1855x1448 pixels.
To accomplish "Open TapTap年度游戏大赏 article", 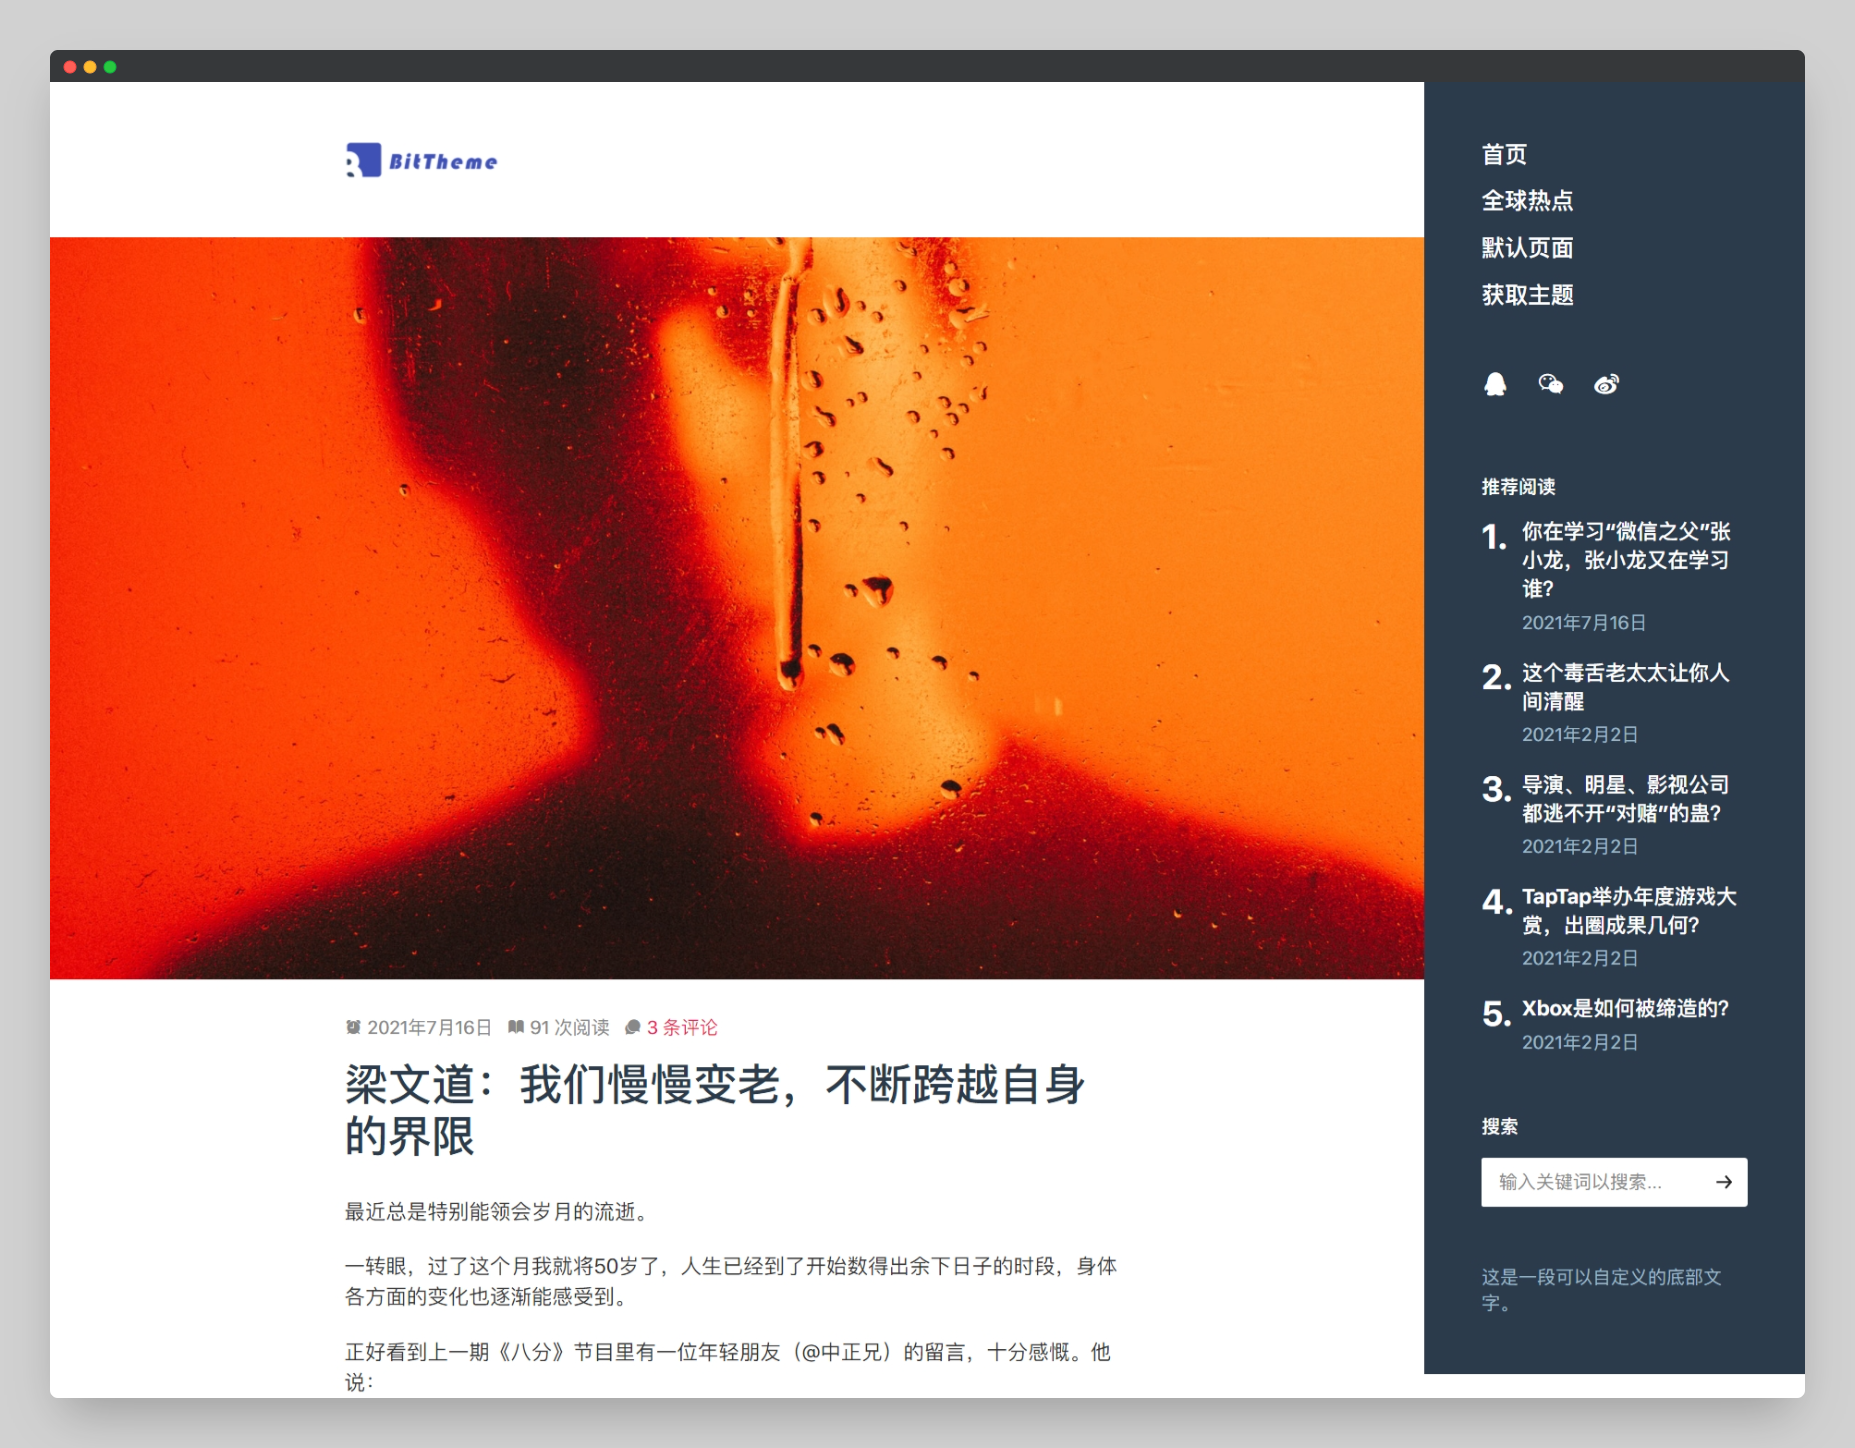I will point(1629,911).
